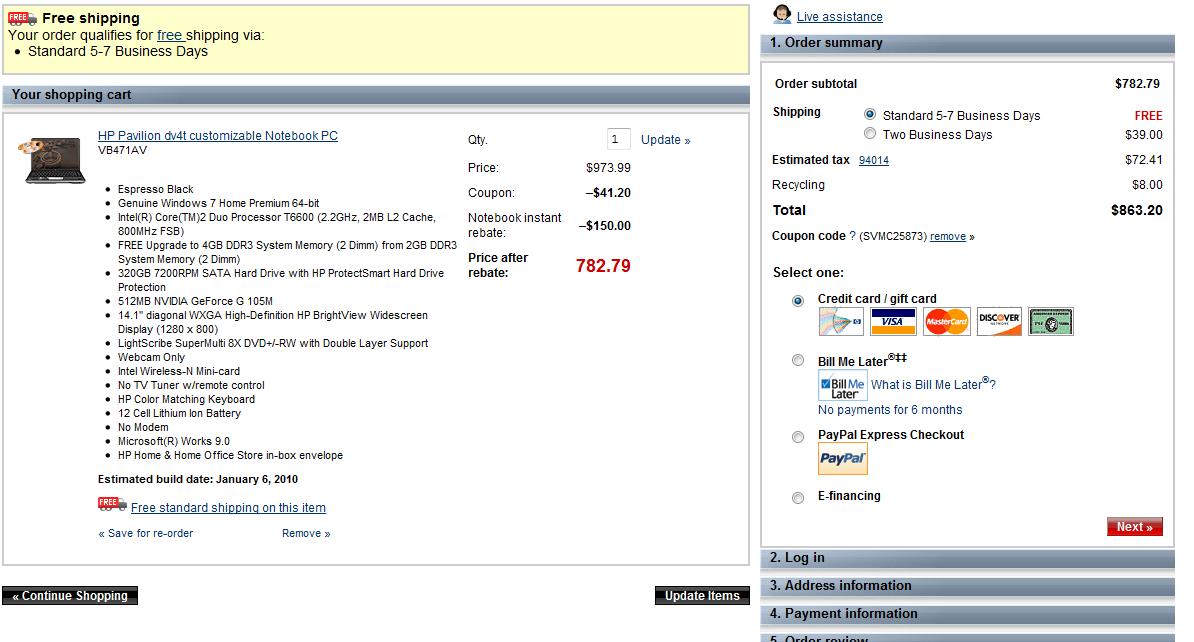The height and width of the screenshot is (642, 1194).
Task: Click the PayPal logo
Action: coord(842,459)
